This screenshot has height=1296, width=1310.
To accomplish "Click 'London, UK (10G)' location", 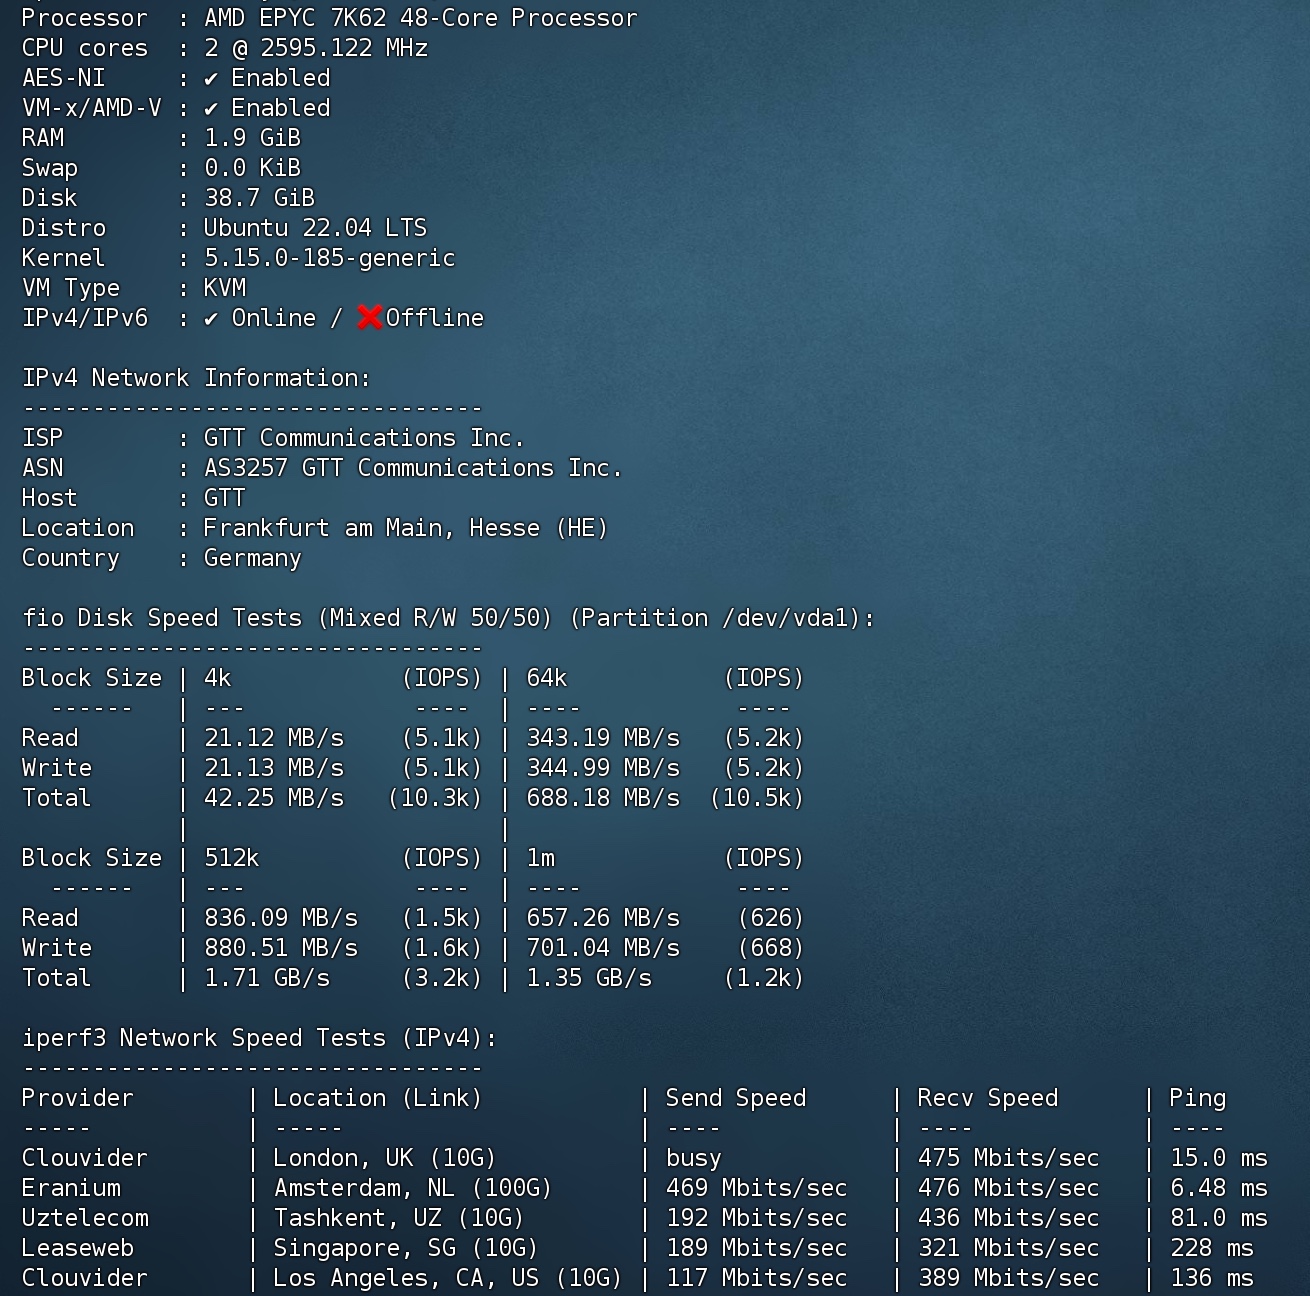I will click(385, 1158).
